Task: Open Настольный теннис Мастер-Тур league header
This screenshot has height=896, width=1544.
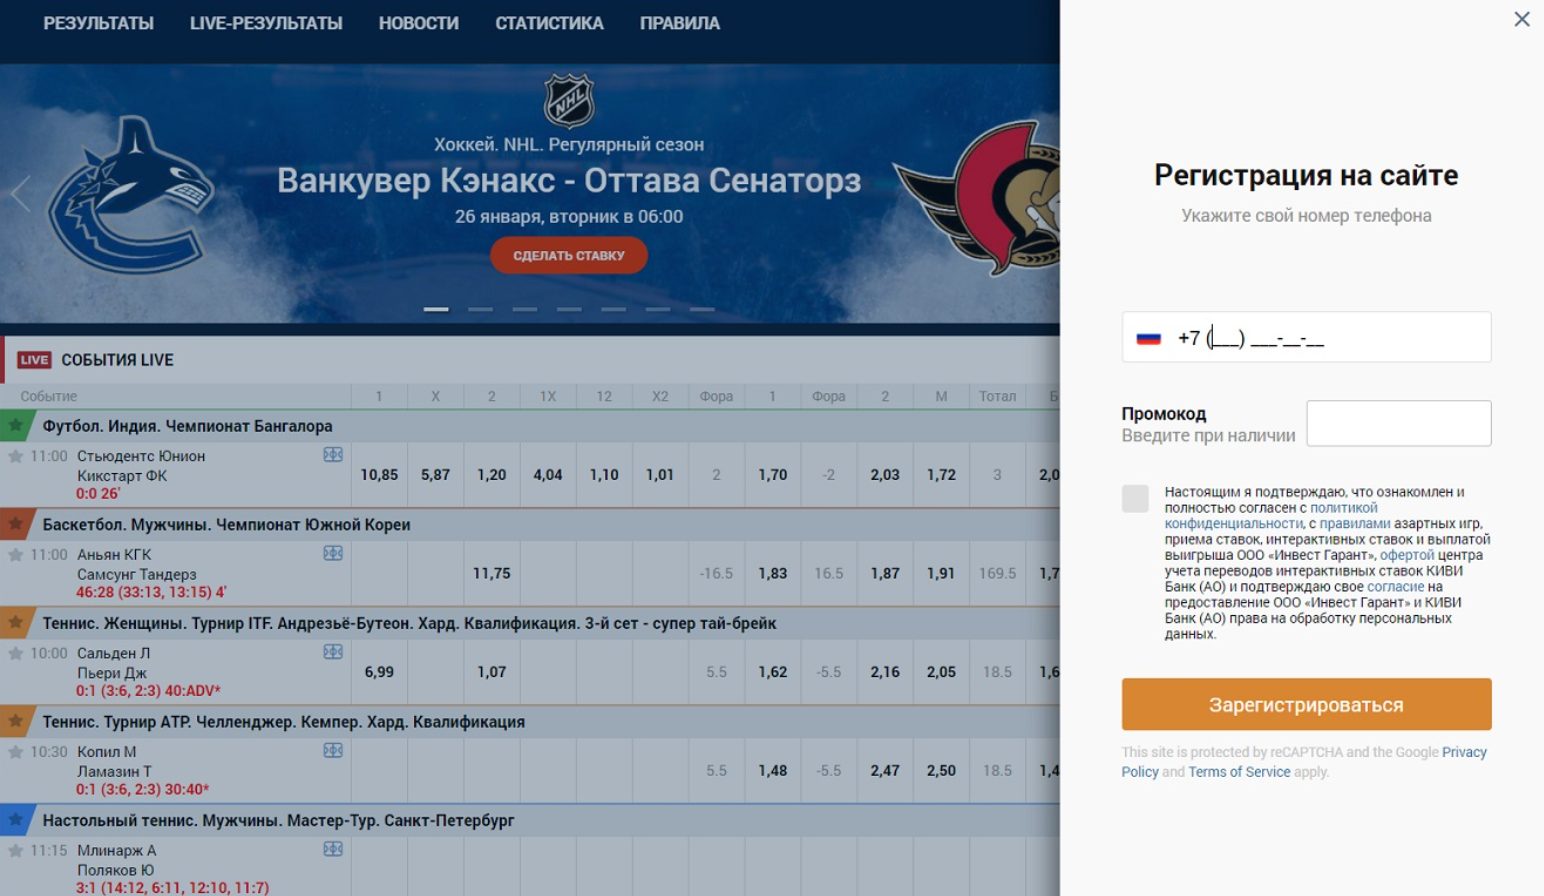Action: click(278, 820)
